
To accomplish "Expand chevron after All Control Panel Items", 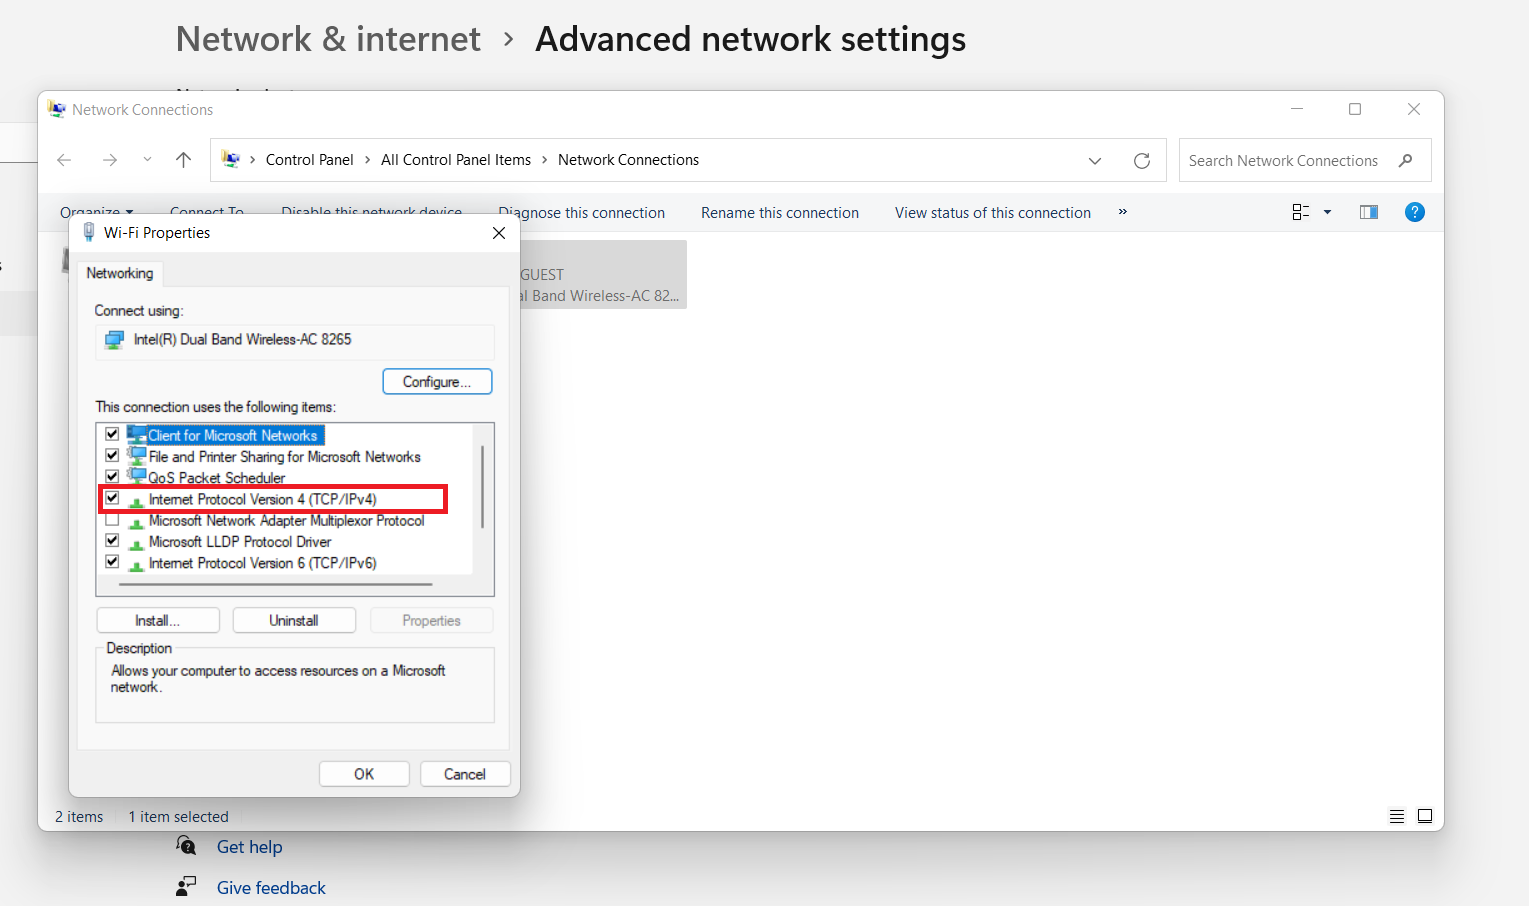I will click(x=545, y=160).
